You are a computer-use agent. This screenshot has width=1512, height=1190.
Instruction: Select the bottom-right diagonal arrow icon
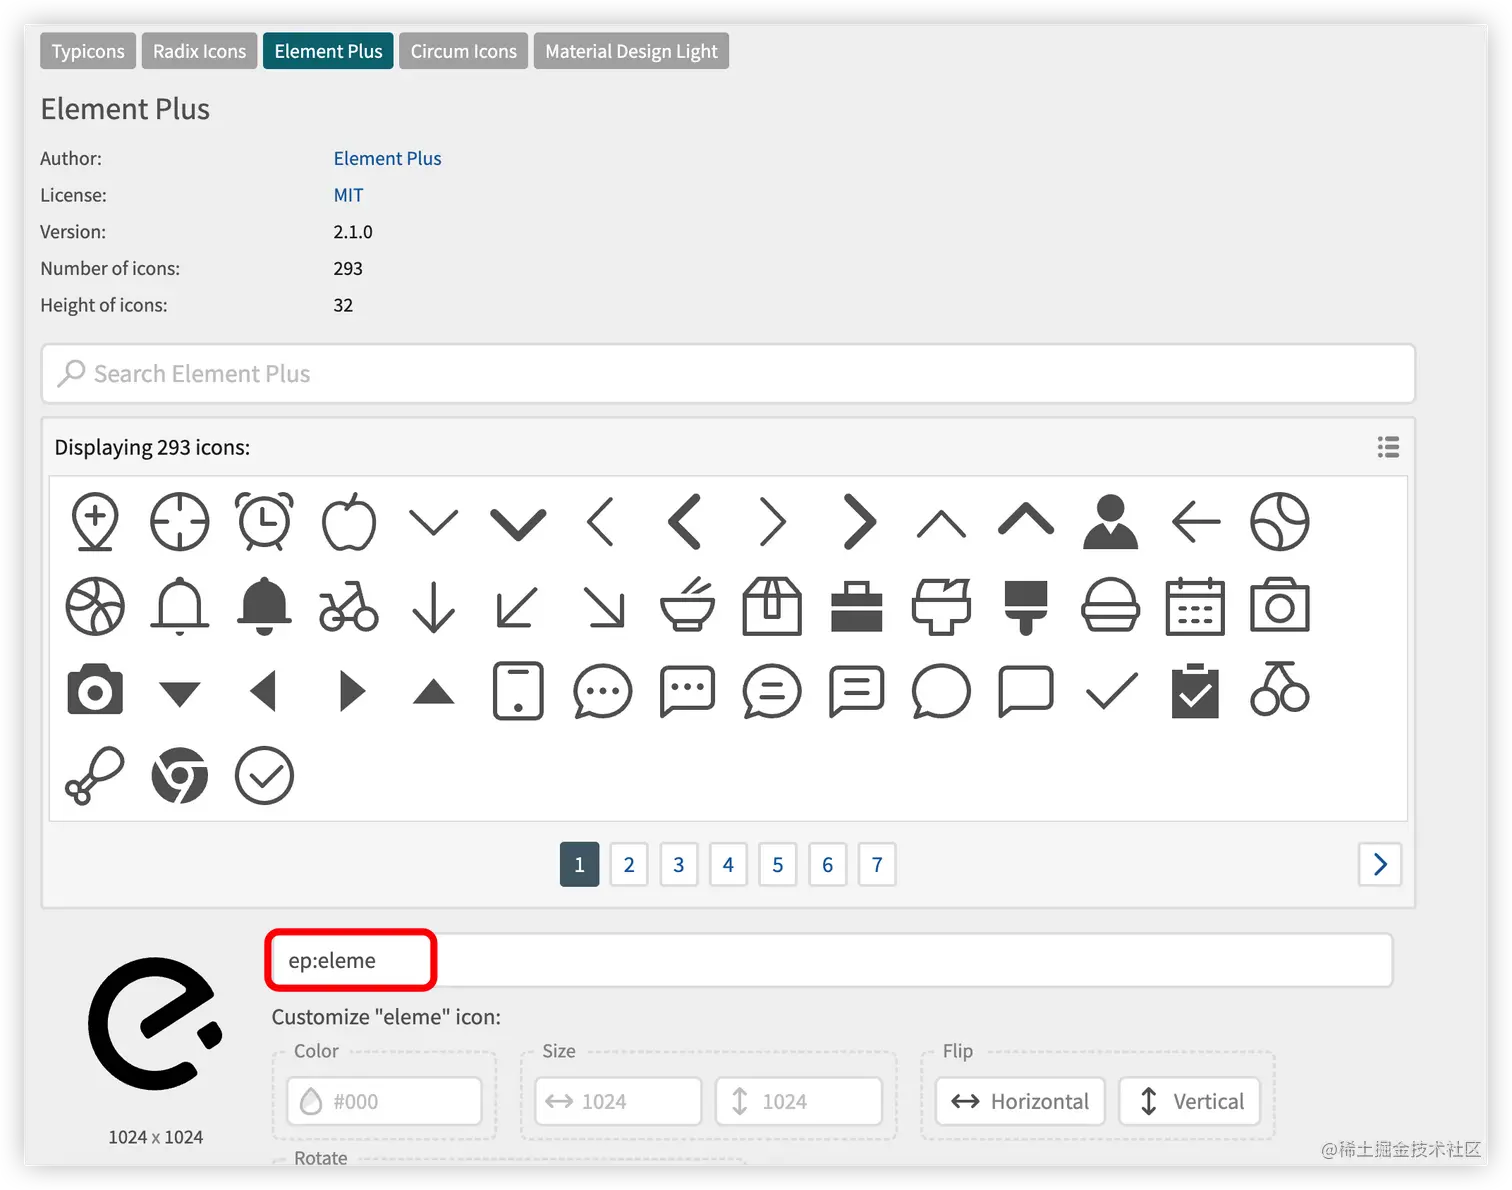(x=603, y=608)
